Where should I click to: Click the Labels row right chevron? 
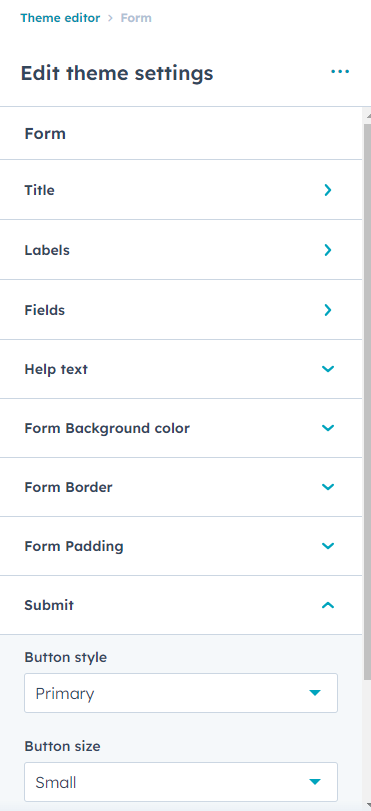click(x=328, y=250)
